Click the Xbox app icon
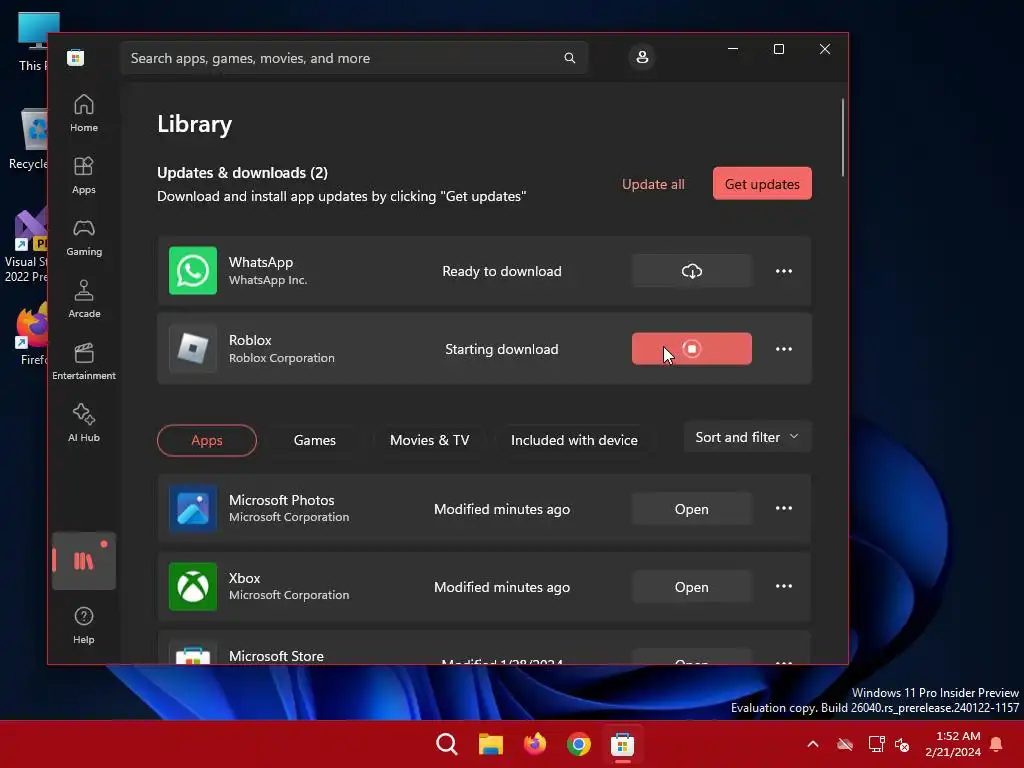Viewport: 1024px width, 768px height. click(193, 586)
